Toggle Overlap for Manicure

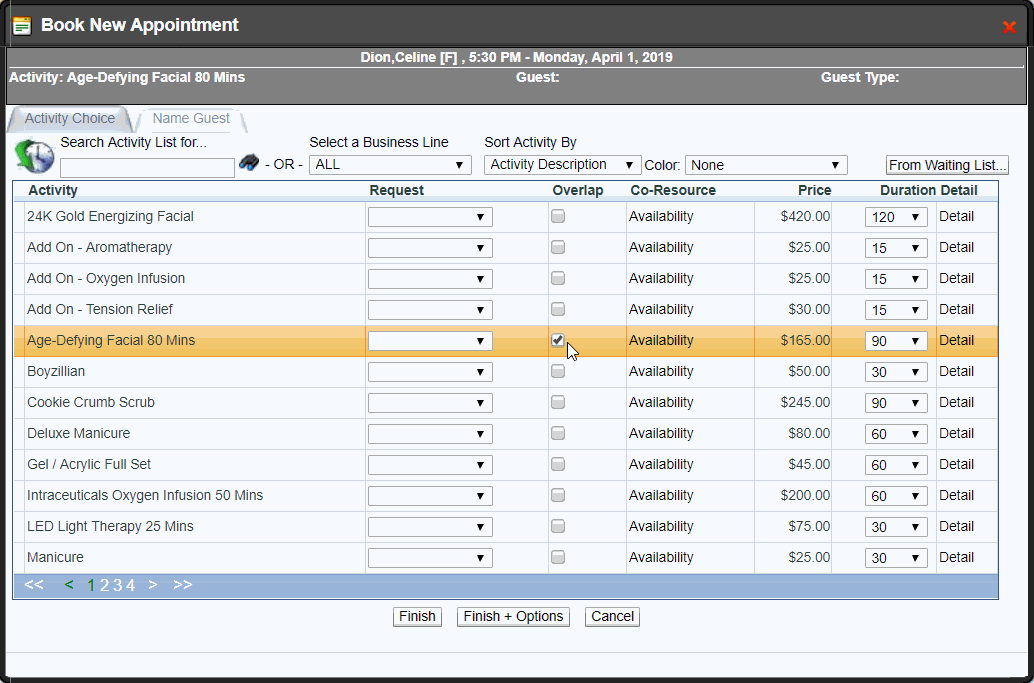pos(558,557)
